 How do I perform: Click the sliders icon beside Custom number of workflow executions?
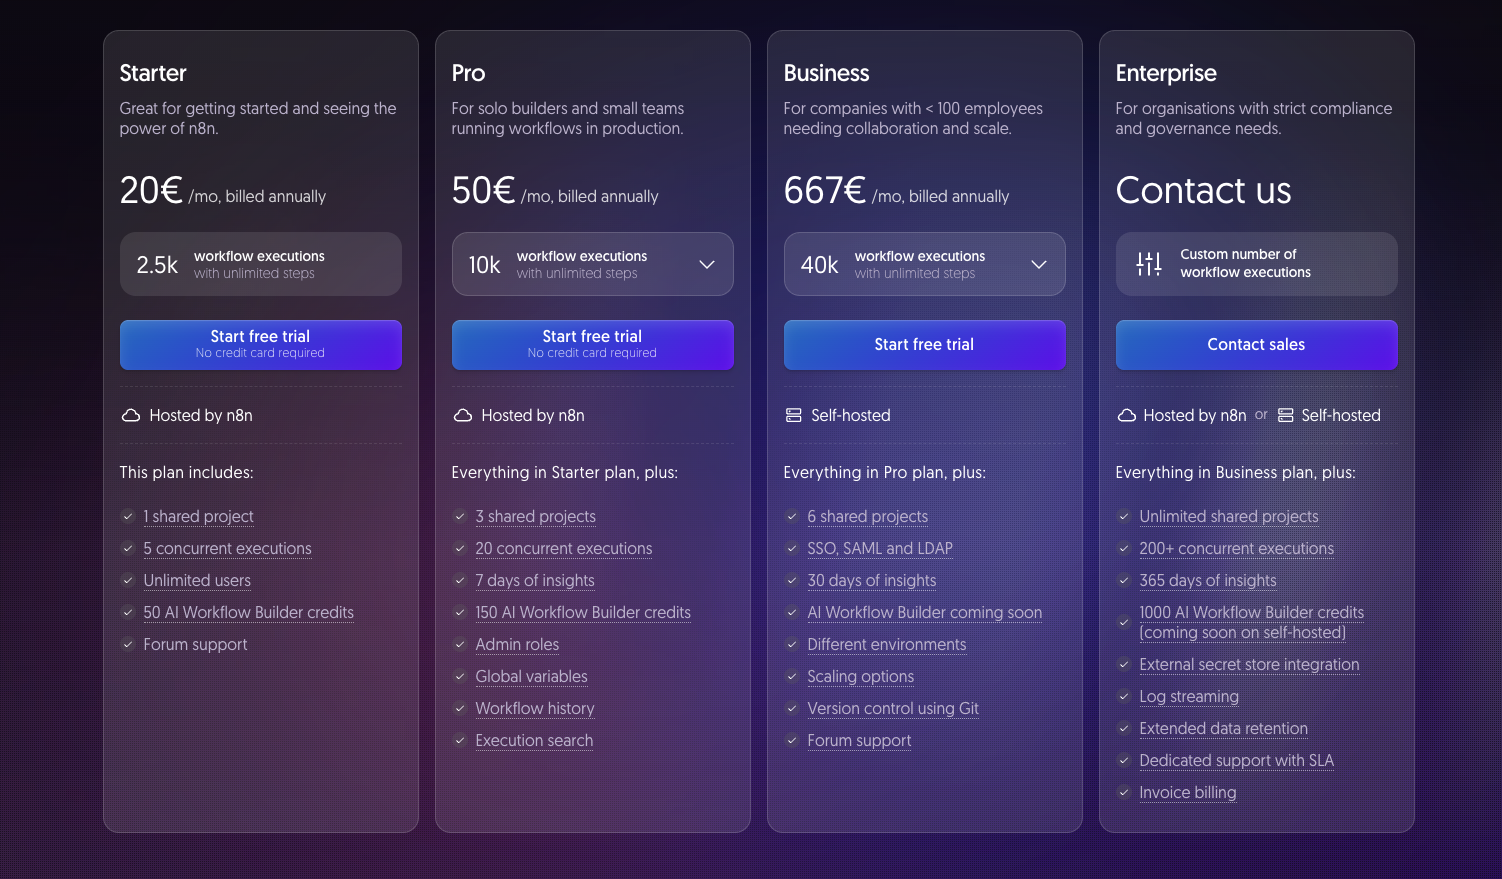pos(1148,263)
